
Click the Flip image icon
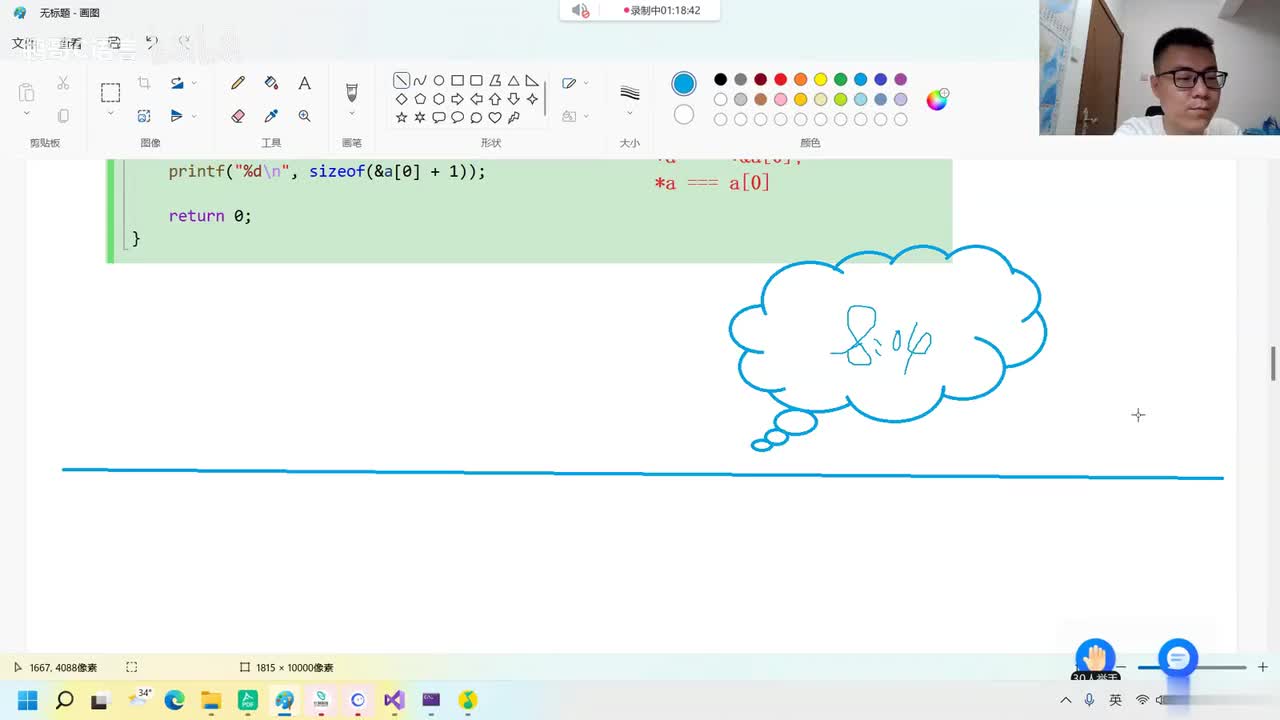[x=177, y=116]
